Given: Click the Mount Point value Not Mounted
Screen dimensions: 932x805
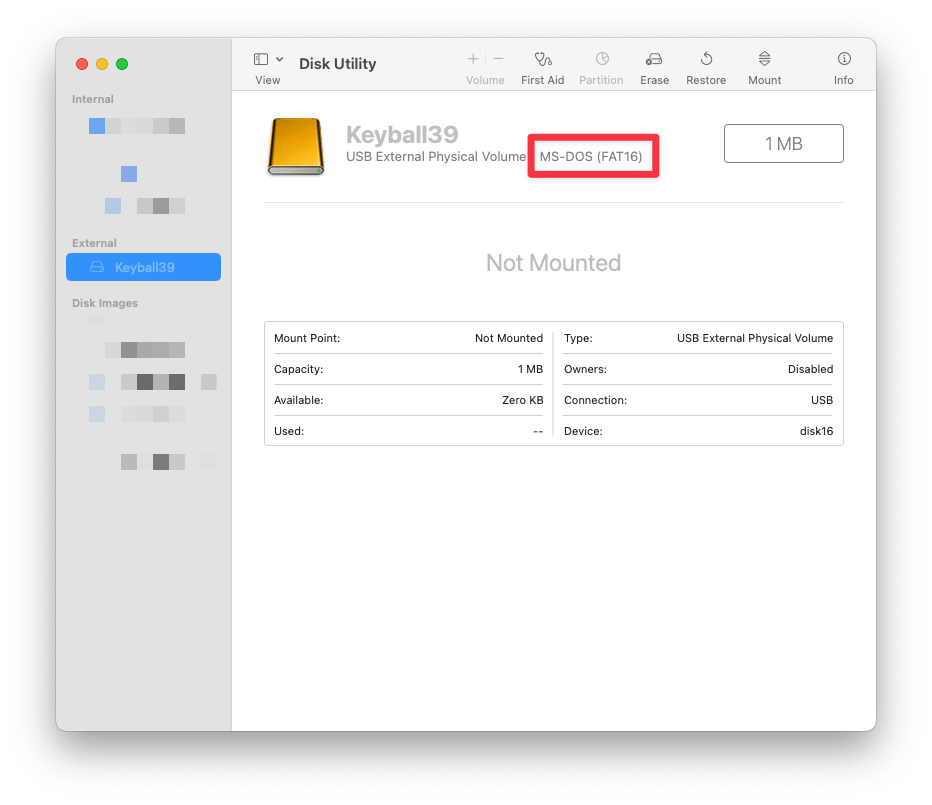Looking at the screenshot, I should point(509,338).
